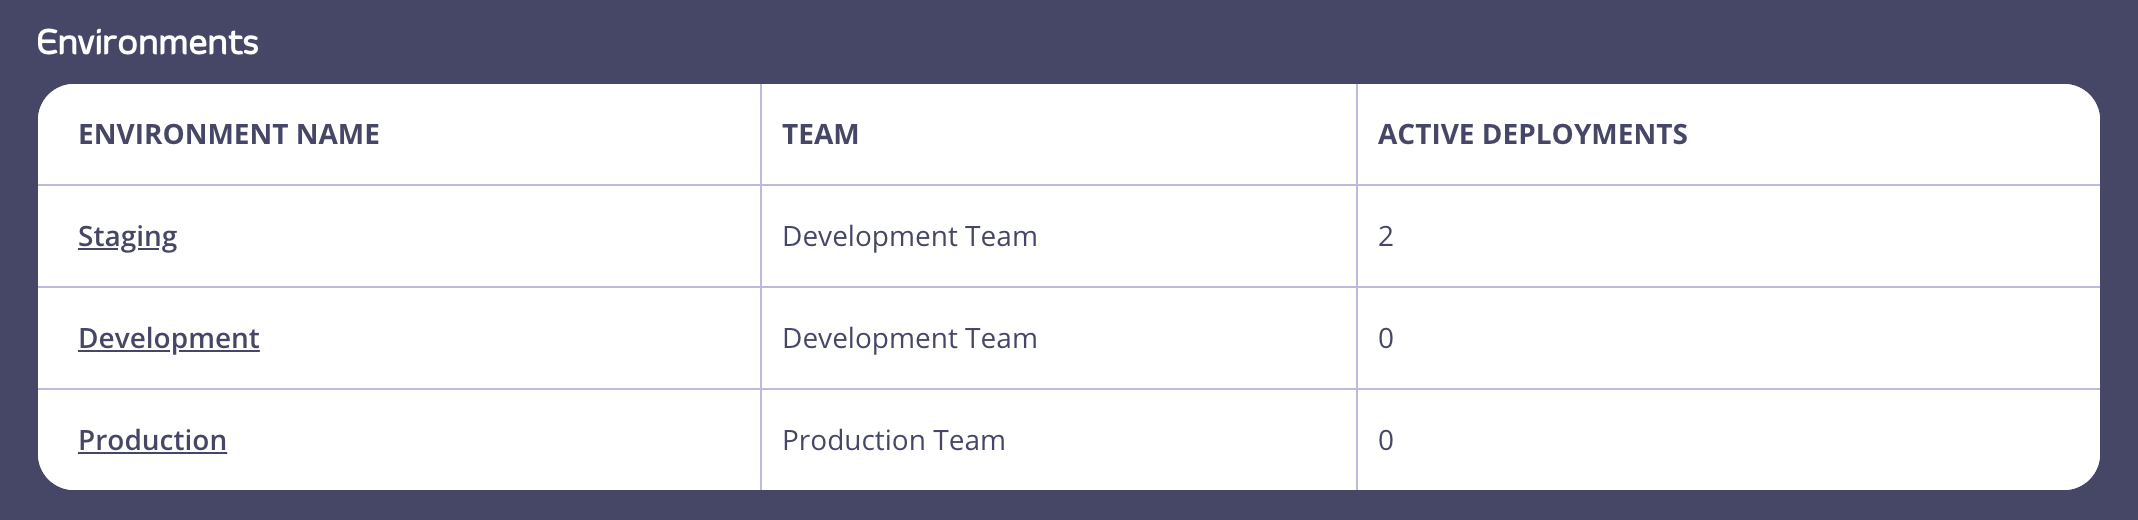Click the Team column header
The height and width of the screenshot is (520, 2138).
point(820,134)
